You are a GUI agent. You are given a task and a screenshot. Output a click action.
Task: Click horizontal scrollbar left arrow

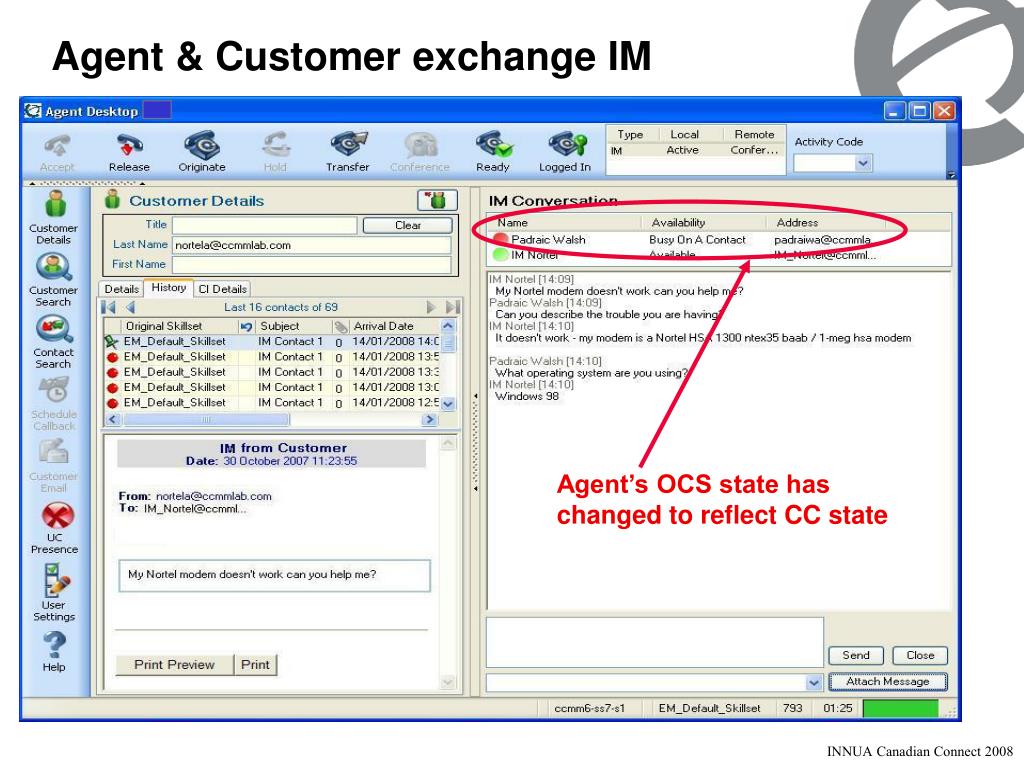point(112,419)
